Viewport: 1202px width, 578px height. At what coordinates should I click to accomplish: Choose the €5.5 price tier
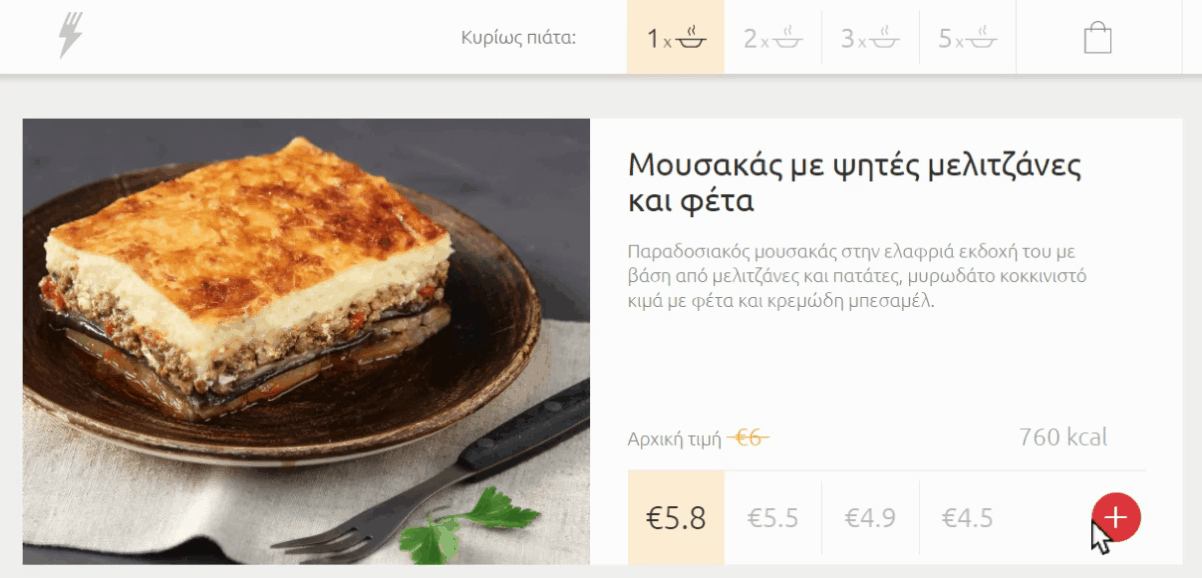click(x=773, y=518)
